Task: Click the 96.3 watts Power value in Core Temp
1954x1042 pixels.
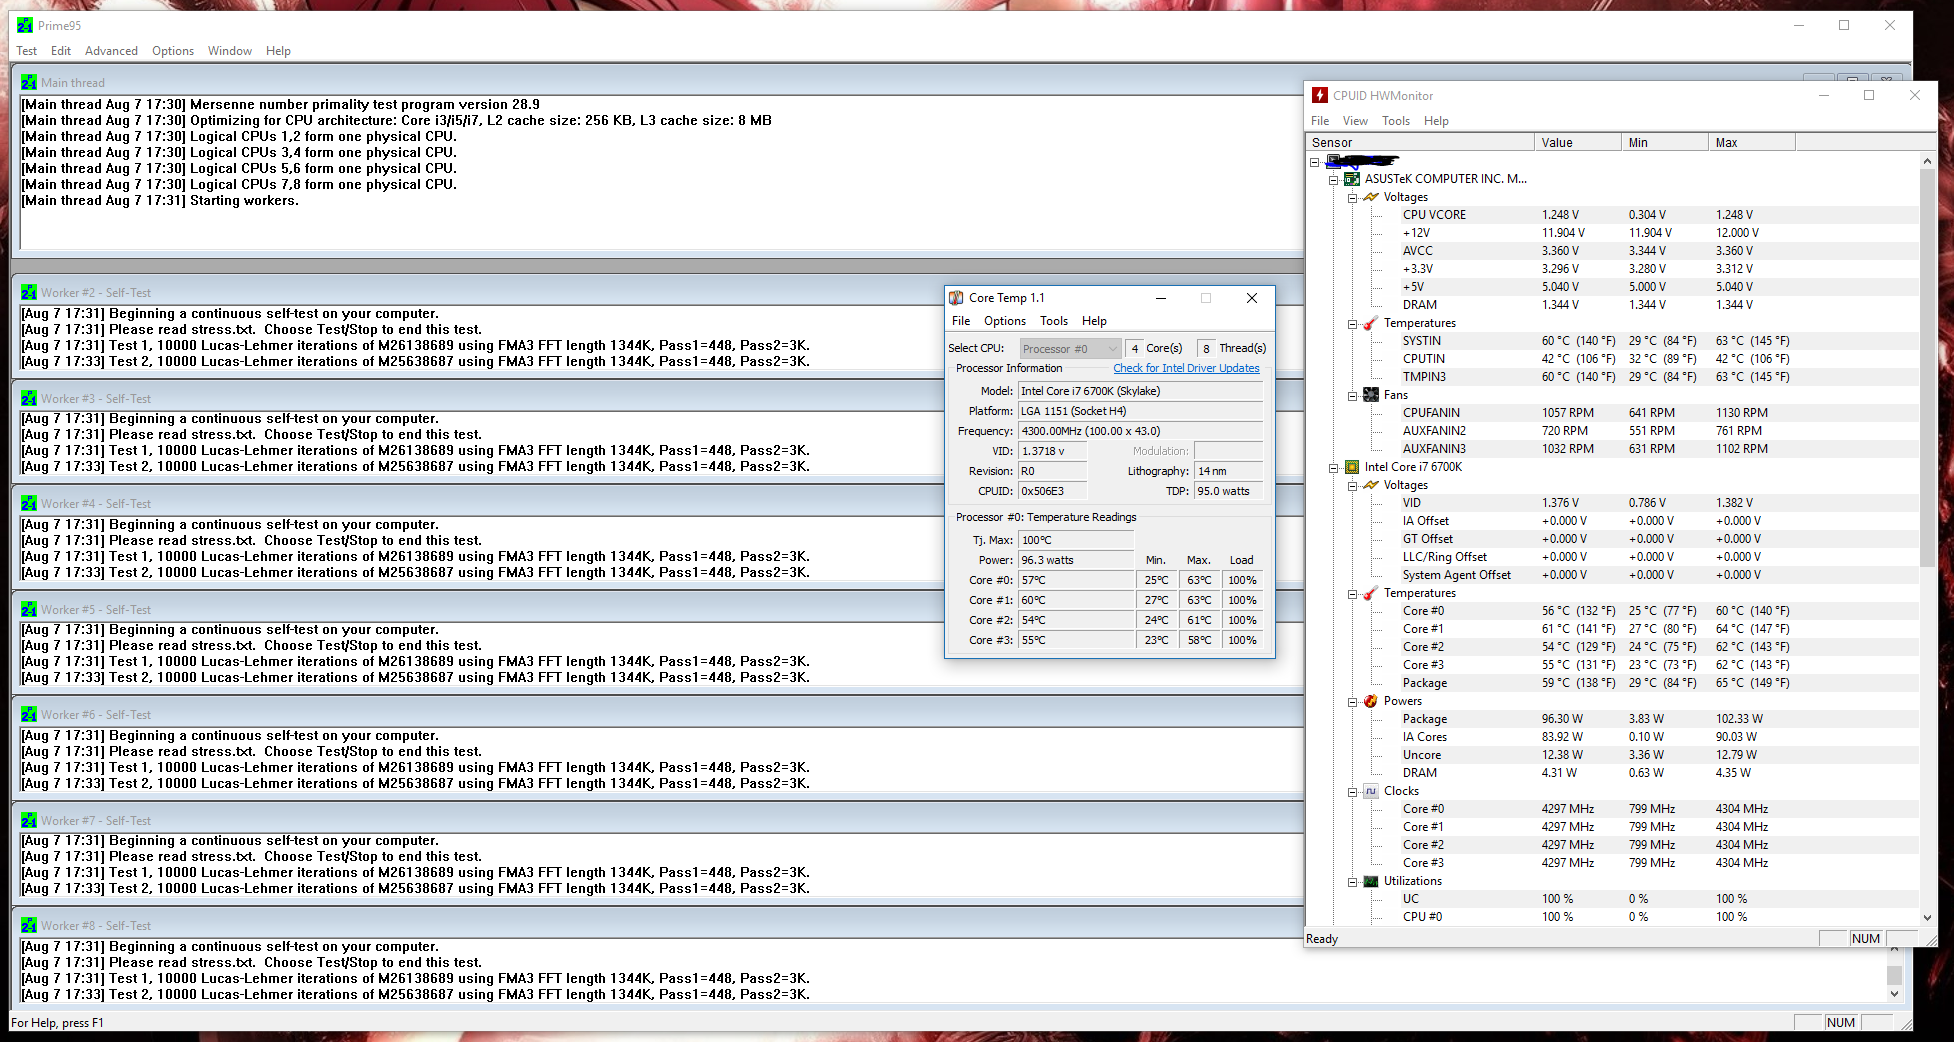Action: (1076, 560)
